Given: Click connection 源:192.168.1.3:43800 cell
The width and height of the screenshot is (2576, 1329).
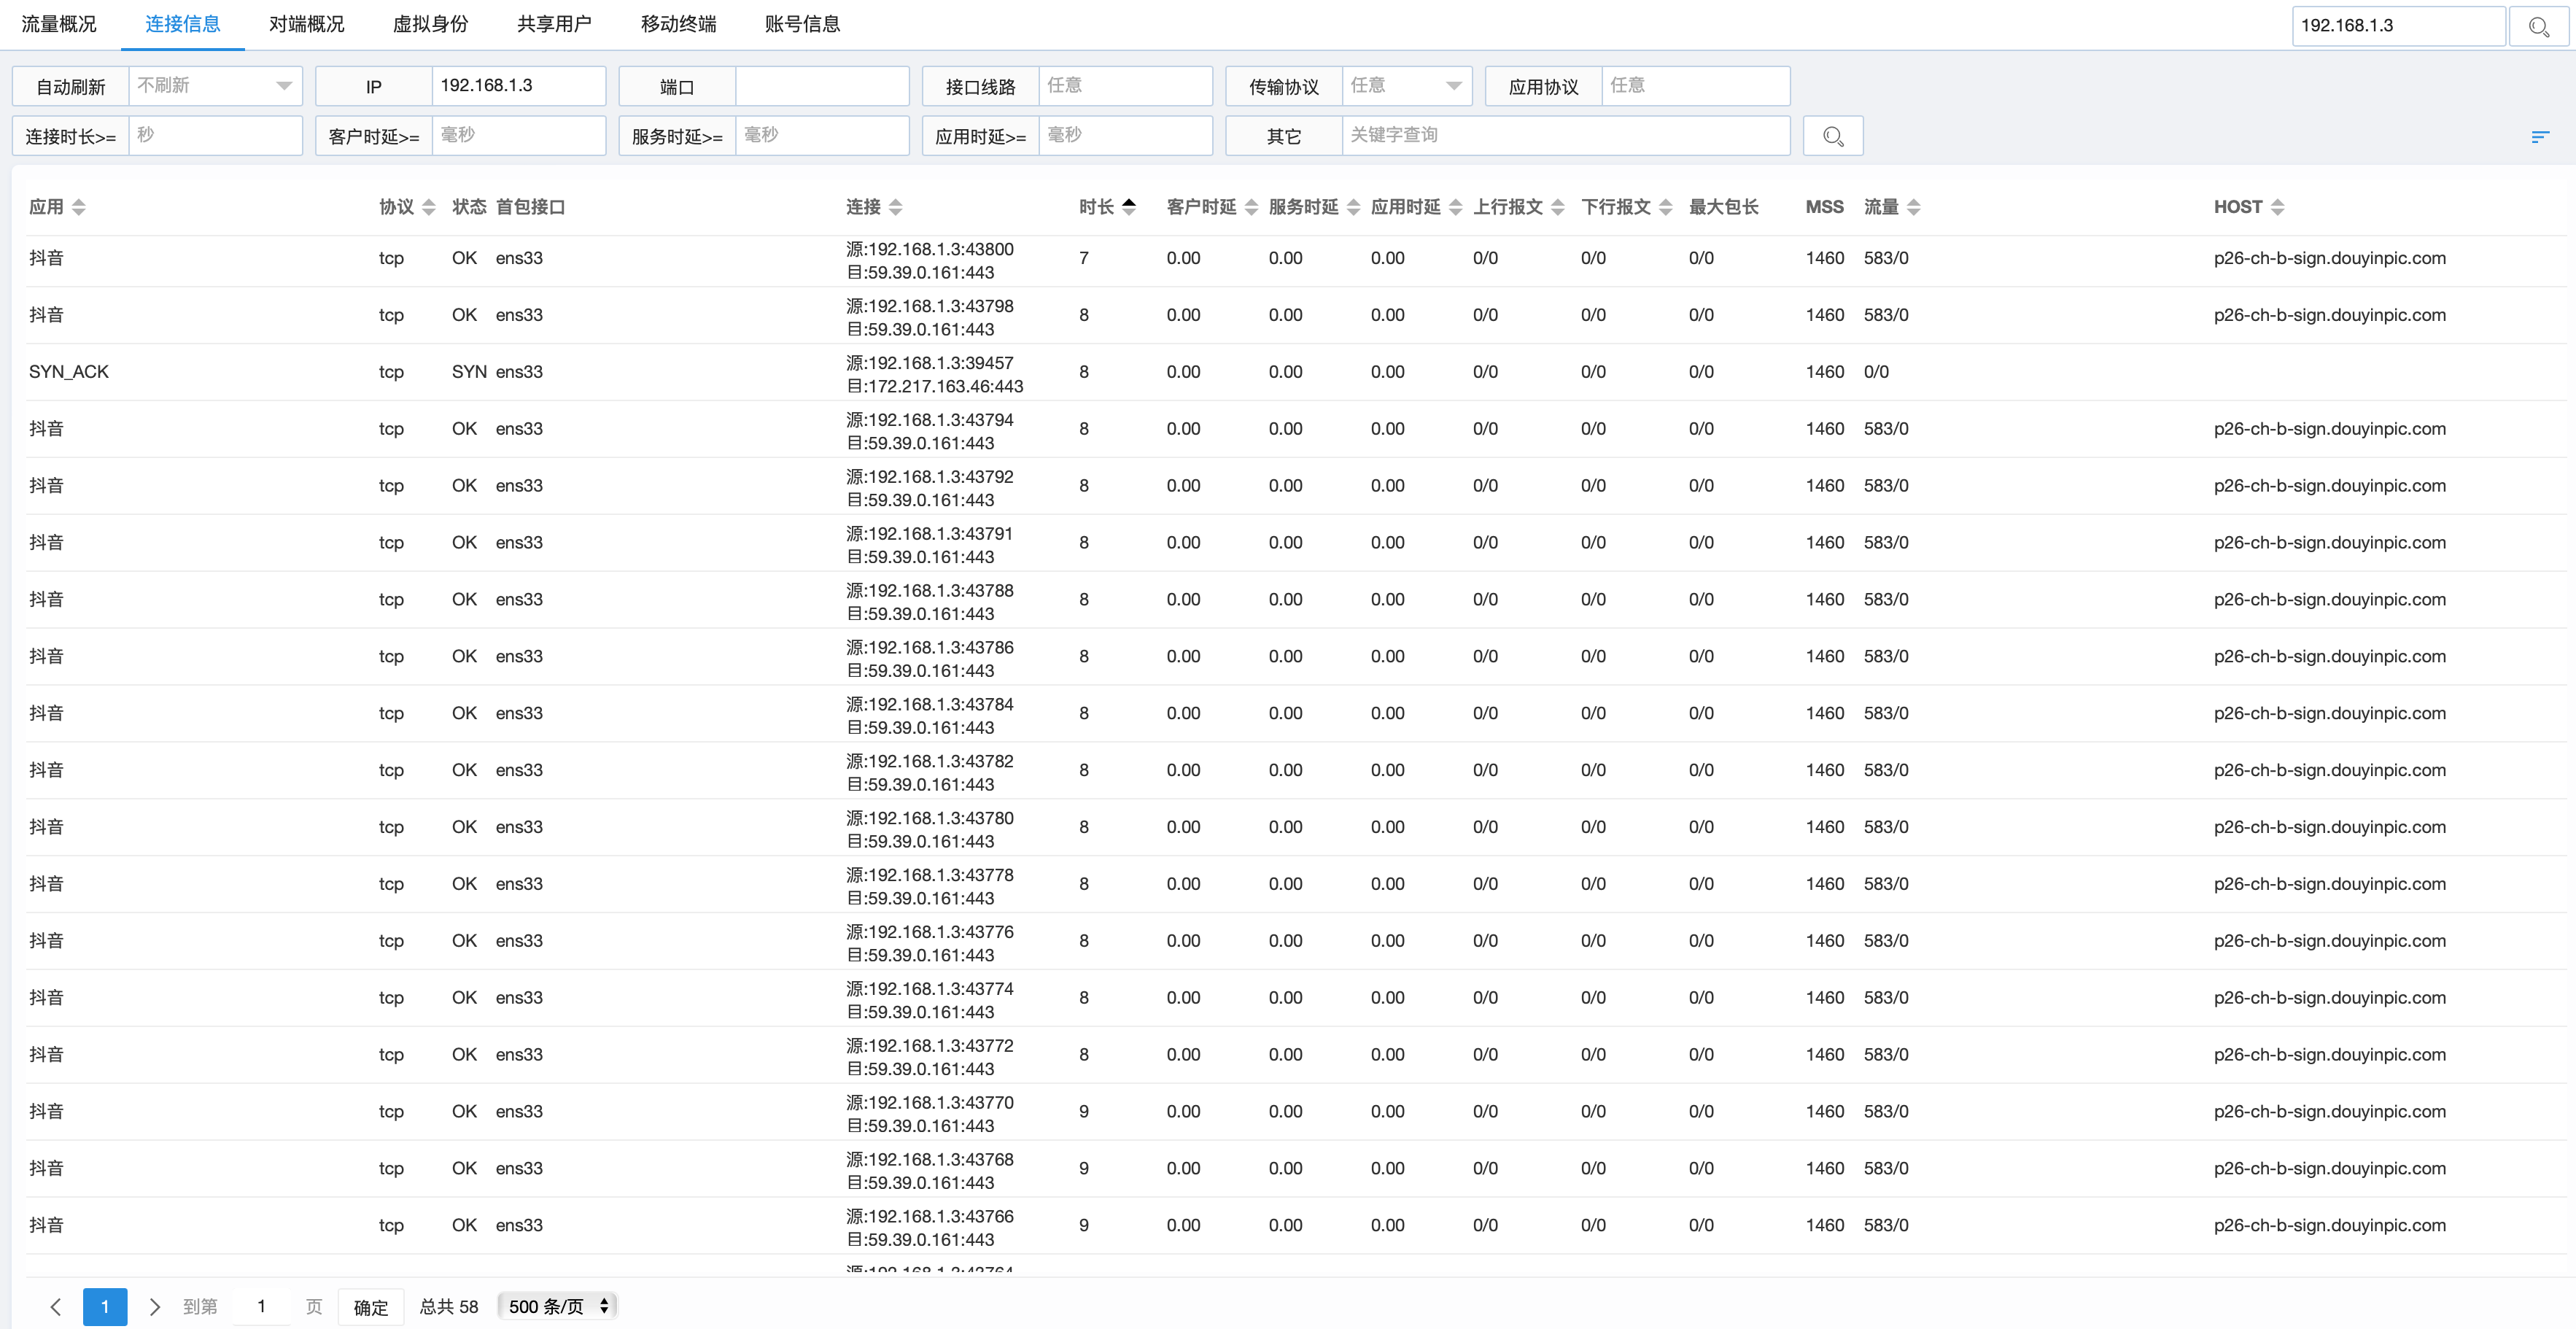Looking at the screenshot, I should tap(930, 249).
